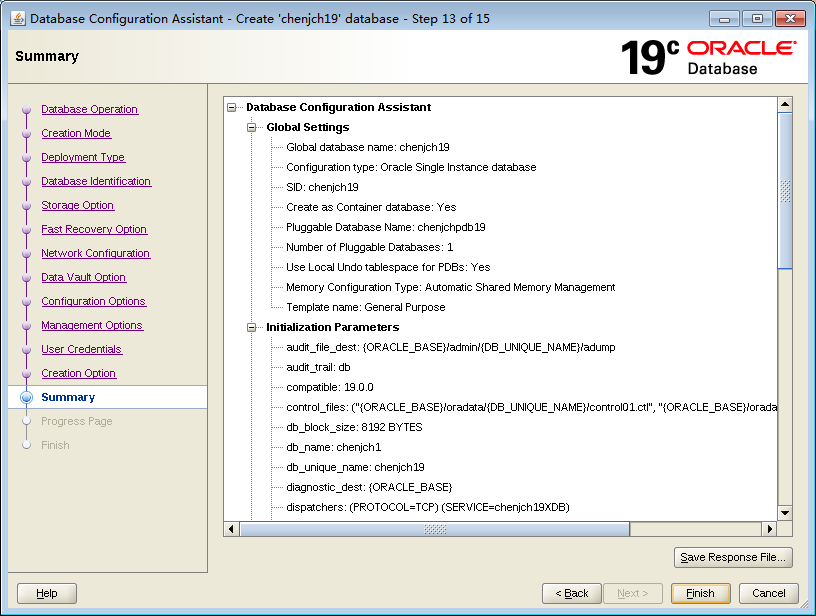Open Help

click(x=46, y=593)
